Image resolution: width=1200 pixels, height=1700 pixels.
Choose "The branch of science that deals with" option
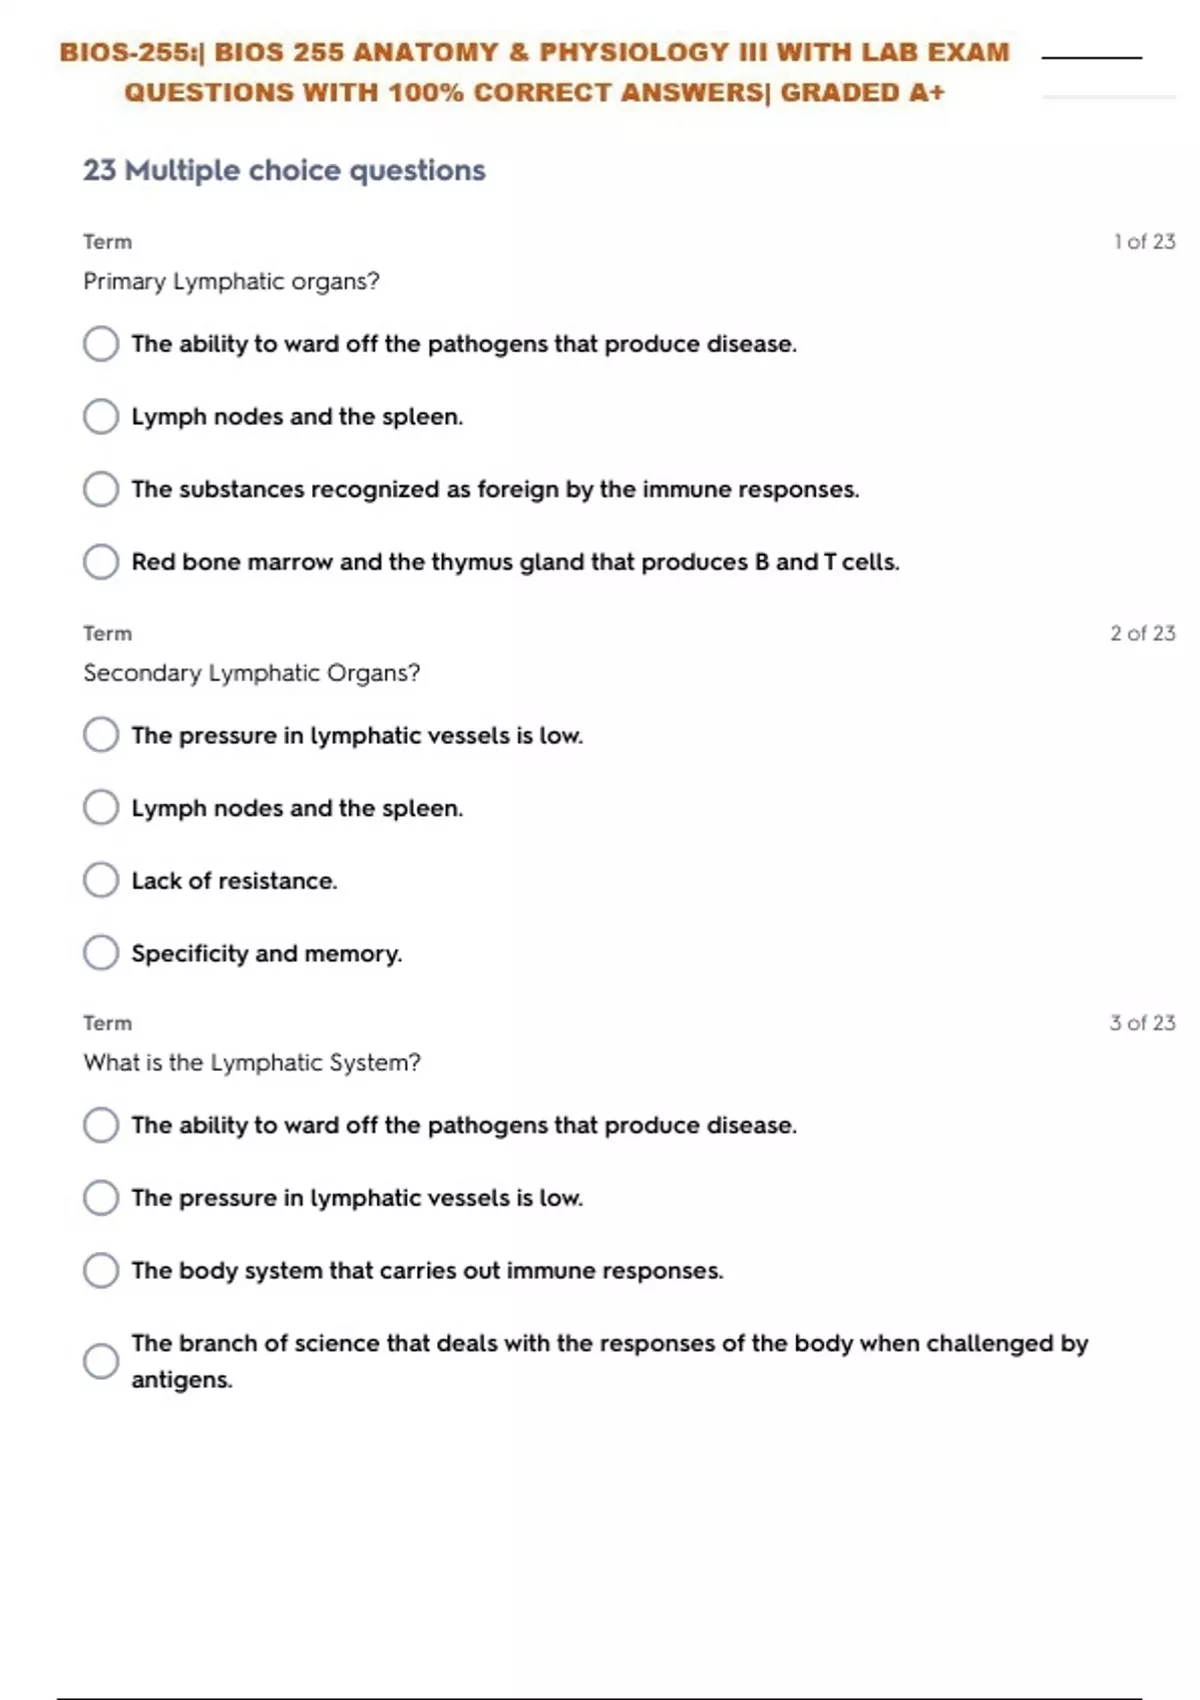(101, 1361)
